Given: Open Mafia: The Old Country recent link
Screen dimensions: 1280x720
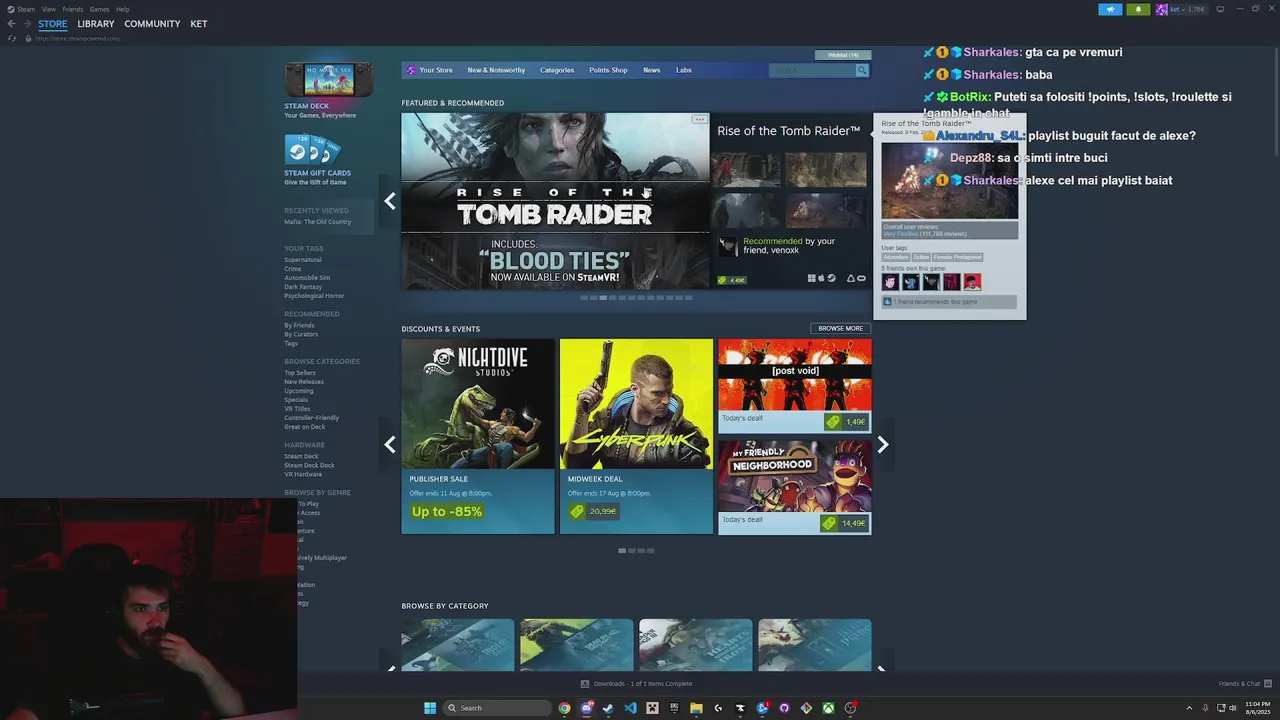Looking at the screenshot, I should pos(317,222).
